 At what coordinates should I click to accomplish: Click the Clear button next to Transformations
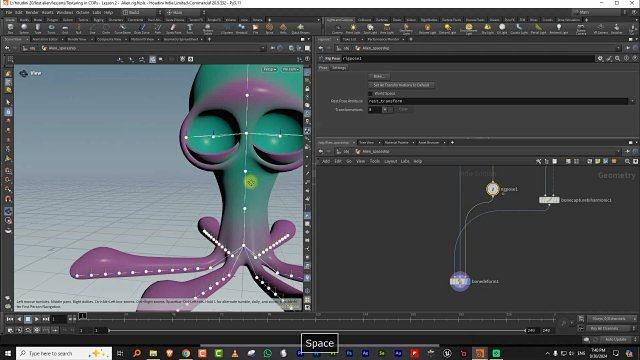point(403,109)
